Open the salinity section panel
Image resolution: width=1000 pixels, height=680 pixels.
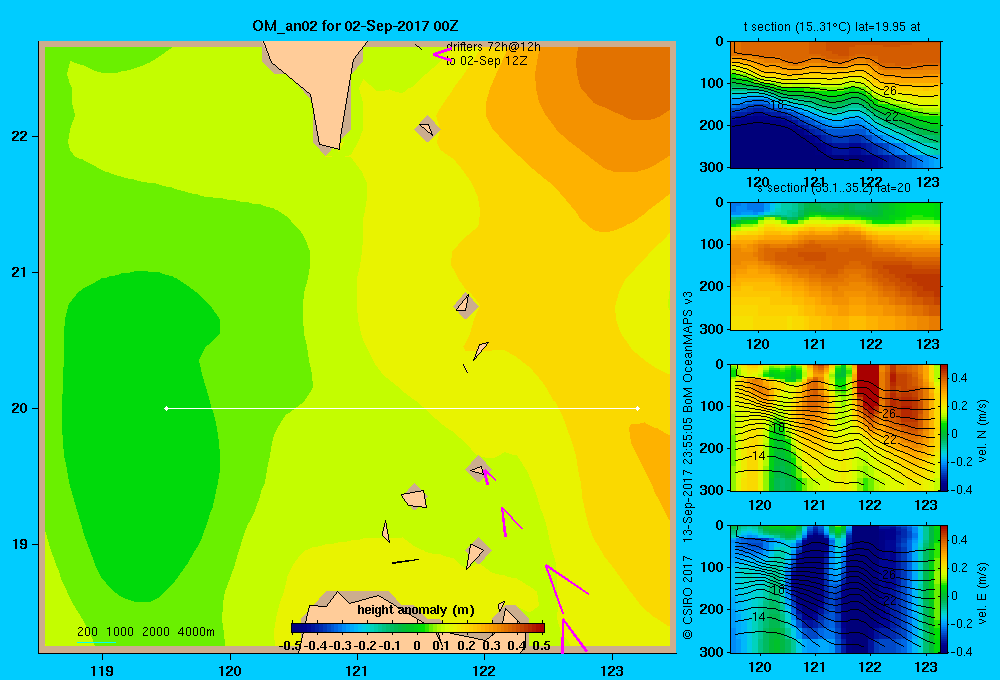(x=835, y=266)
